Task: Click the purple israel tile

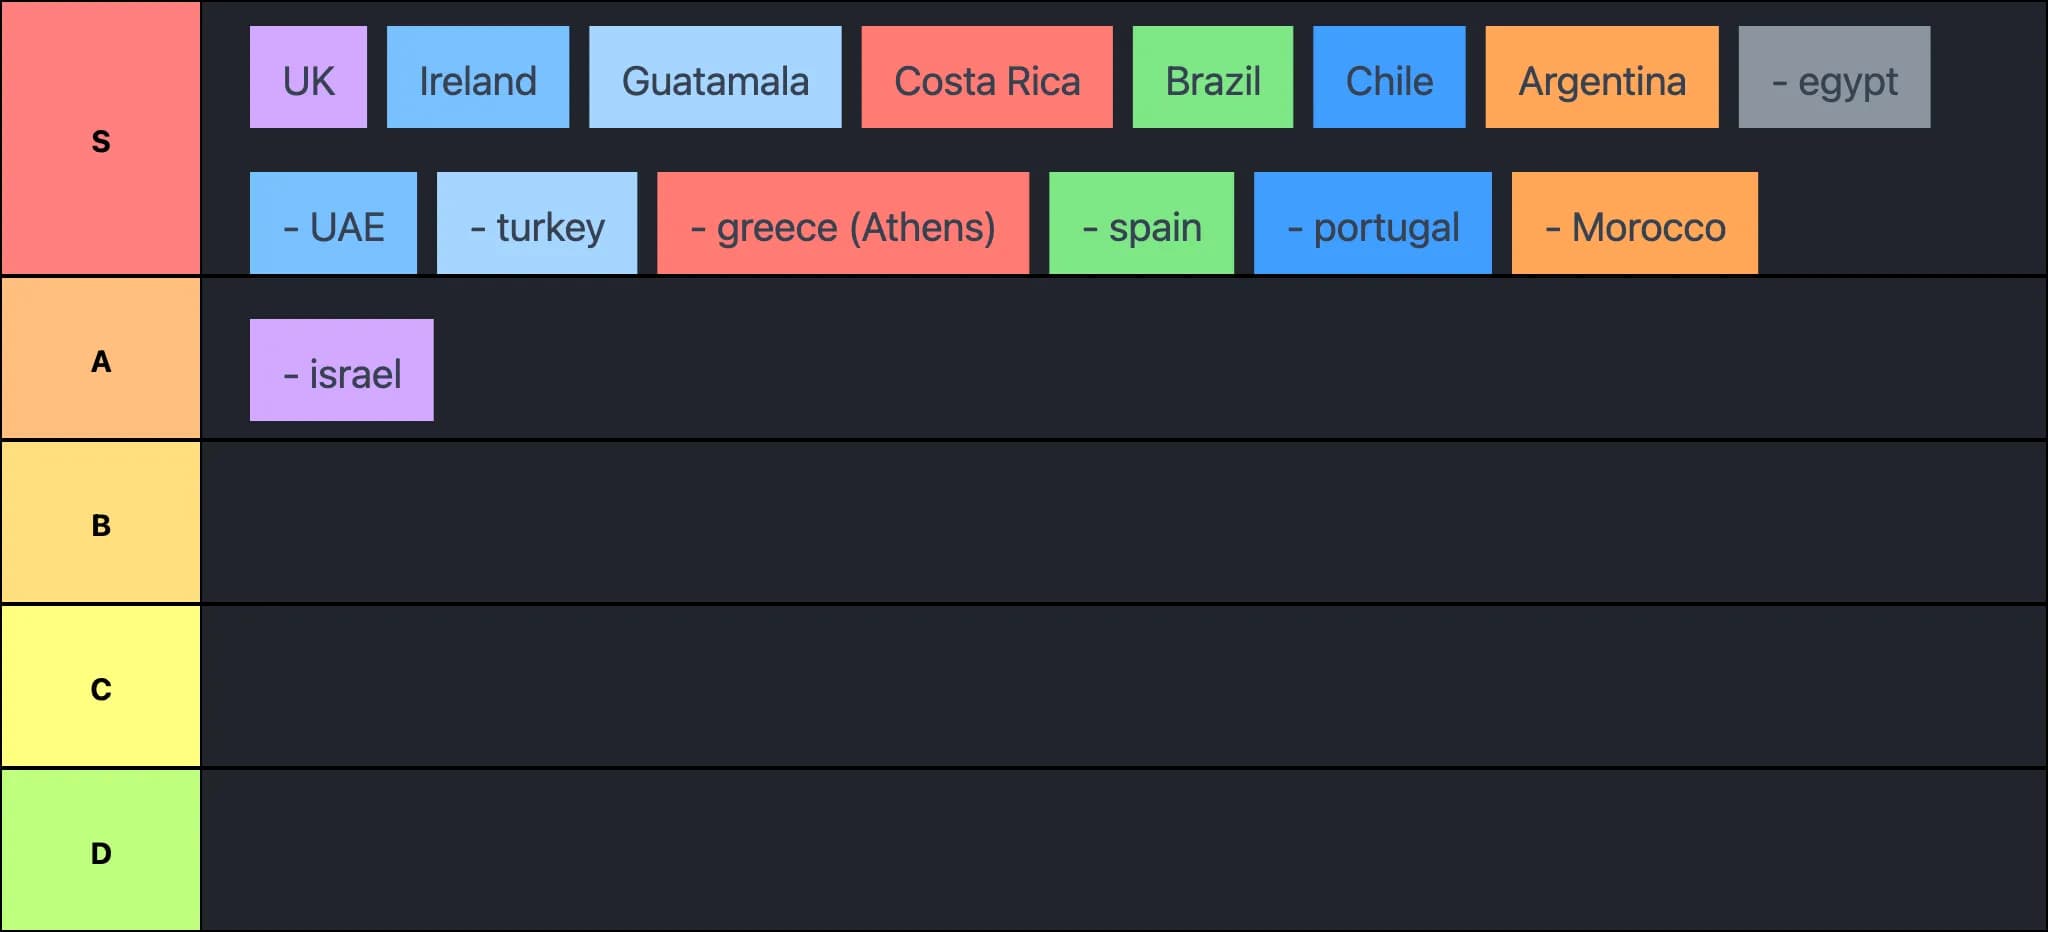Action: coord(342,371)
